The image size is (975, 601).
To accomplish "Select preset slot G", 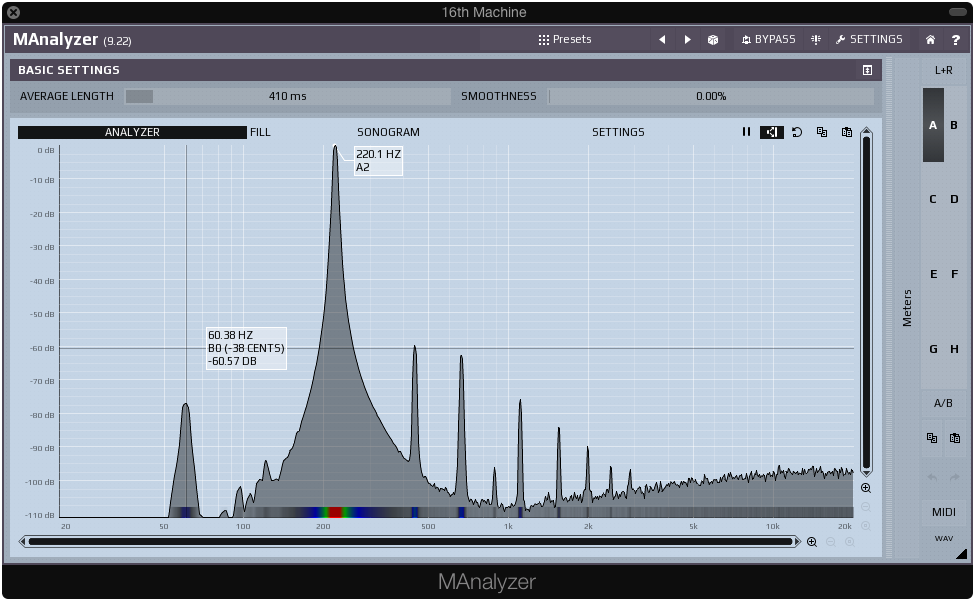I will 933,349.
